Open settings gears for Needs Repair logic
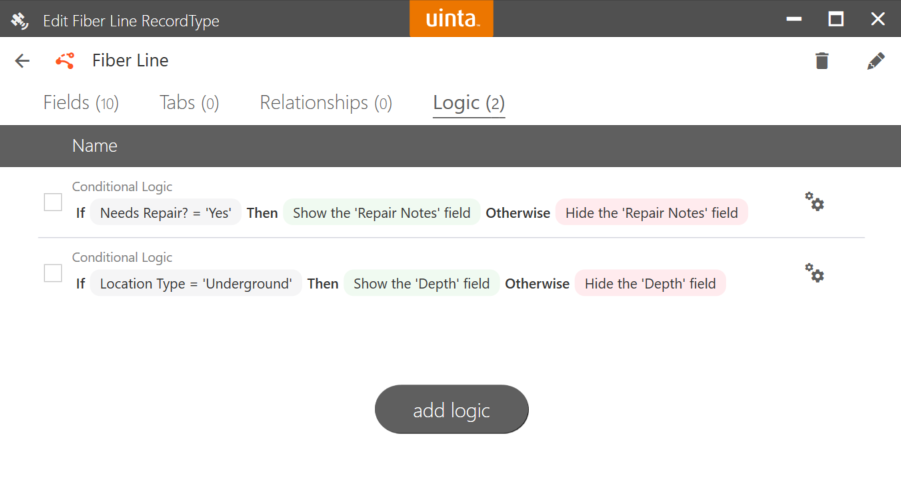Viewport: 901px width, 478px height. (814, 202)
